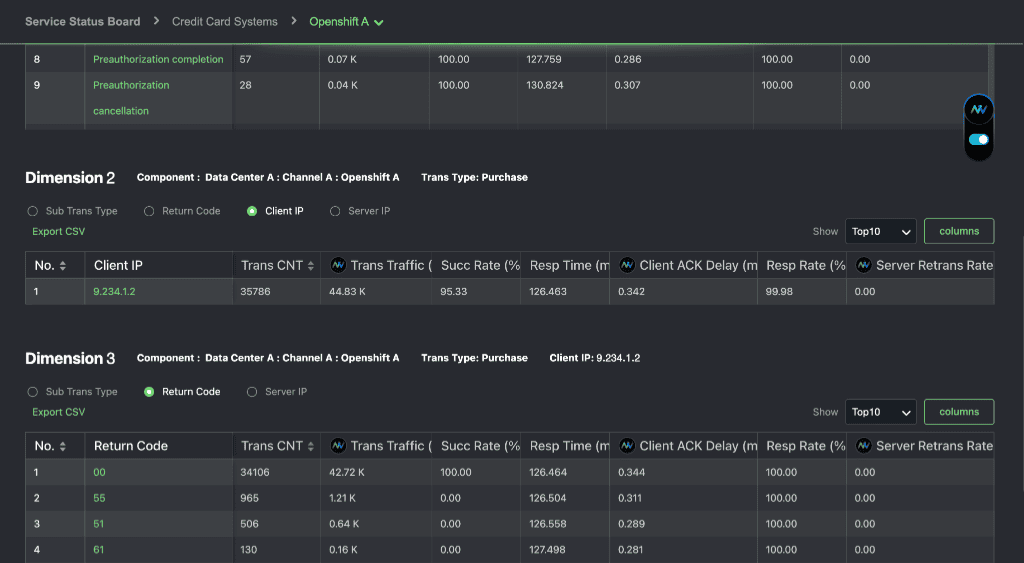Click Client ACK Delay header icon in Dimension 2
1024x563 pixels.
point(627,265)
